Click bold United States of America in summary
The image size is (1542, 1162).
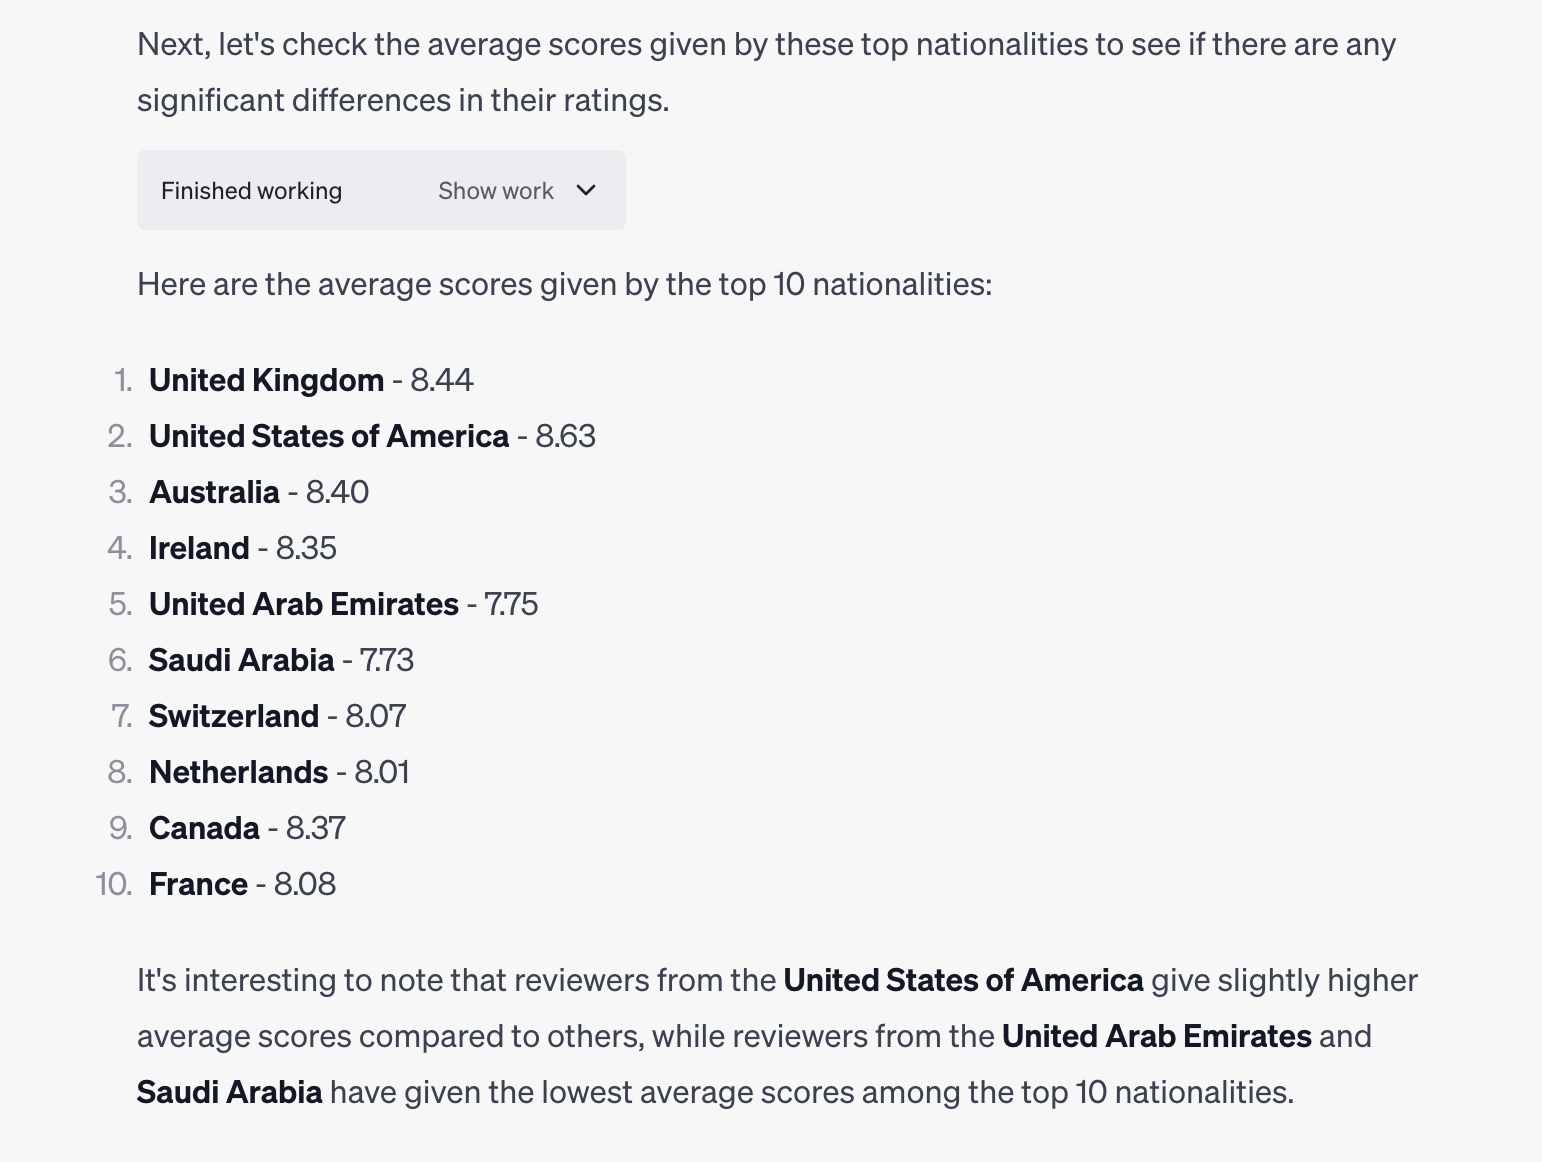tap(963, 980)
